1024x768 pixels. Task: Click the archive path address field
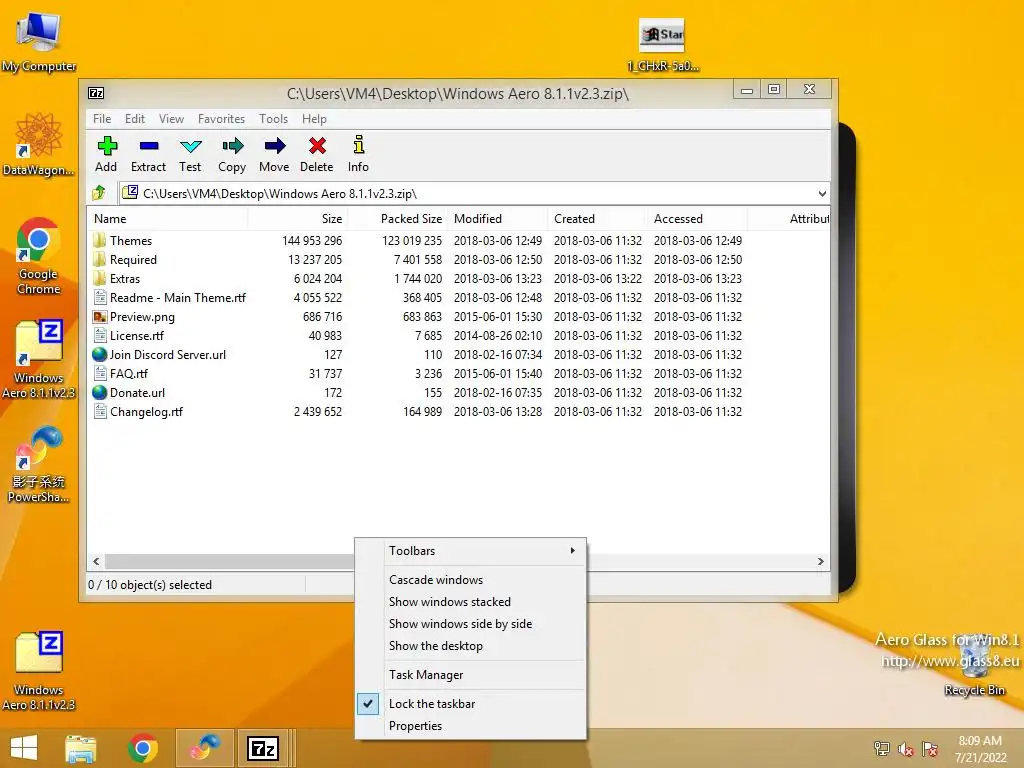click(x=473, y=193)
